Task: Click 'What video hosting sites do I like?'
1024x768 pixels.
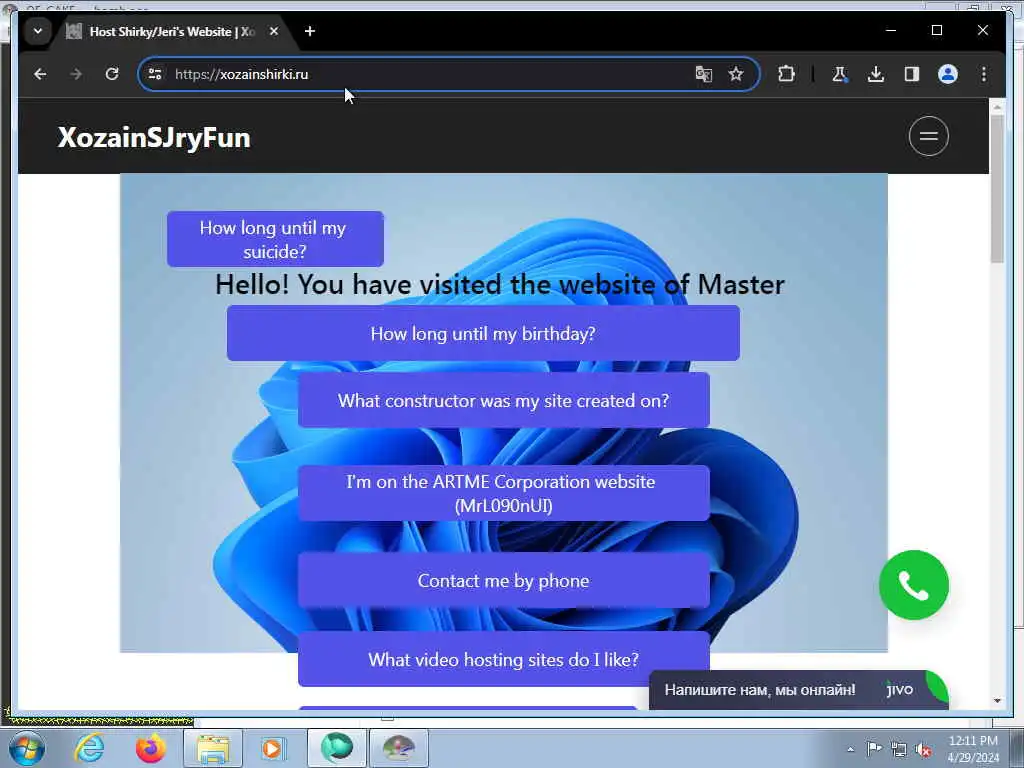Action: point(504,660)
